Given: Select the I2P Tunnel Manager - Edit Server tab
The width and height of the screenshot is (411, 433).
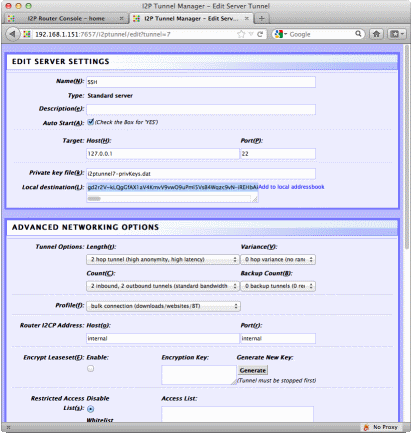Looking at the screenshot, I should click(191, 18).
